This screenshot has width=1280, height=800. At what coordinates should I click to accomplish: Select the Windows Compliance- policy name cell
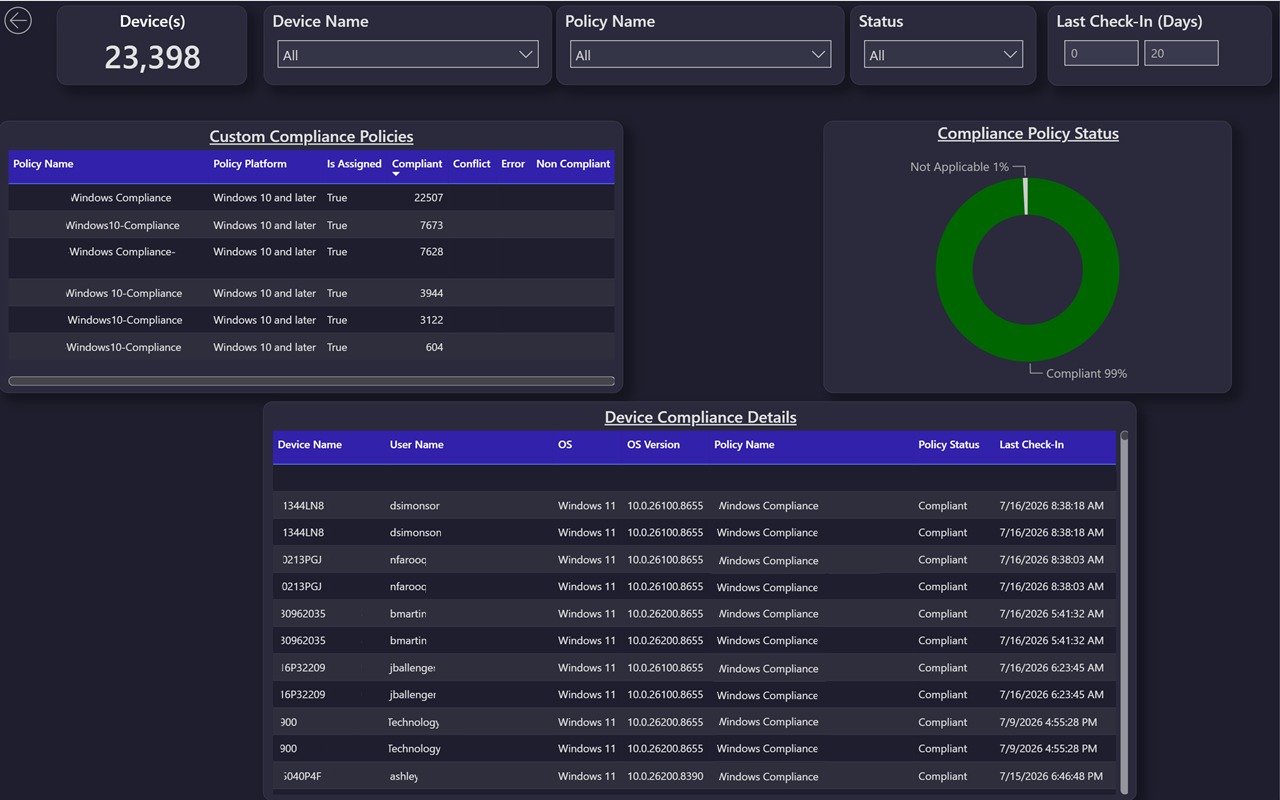click(x=122, y=252)
